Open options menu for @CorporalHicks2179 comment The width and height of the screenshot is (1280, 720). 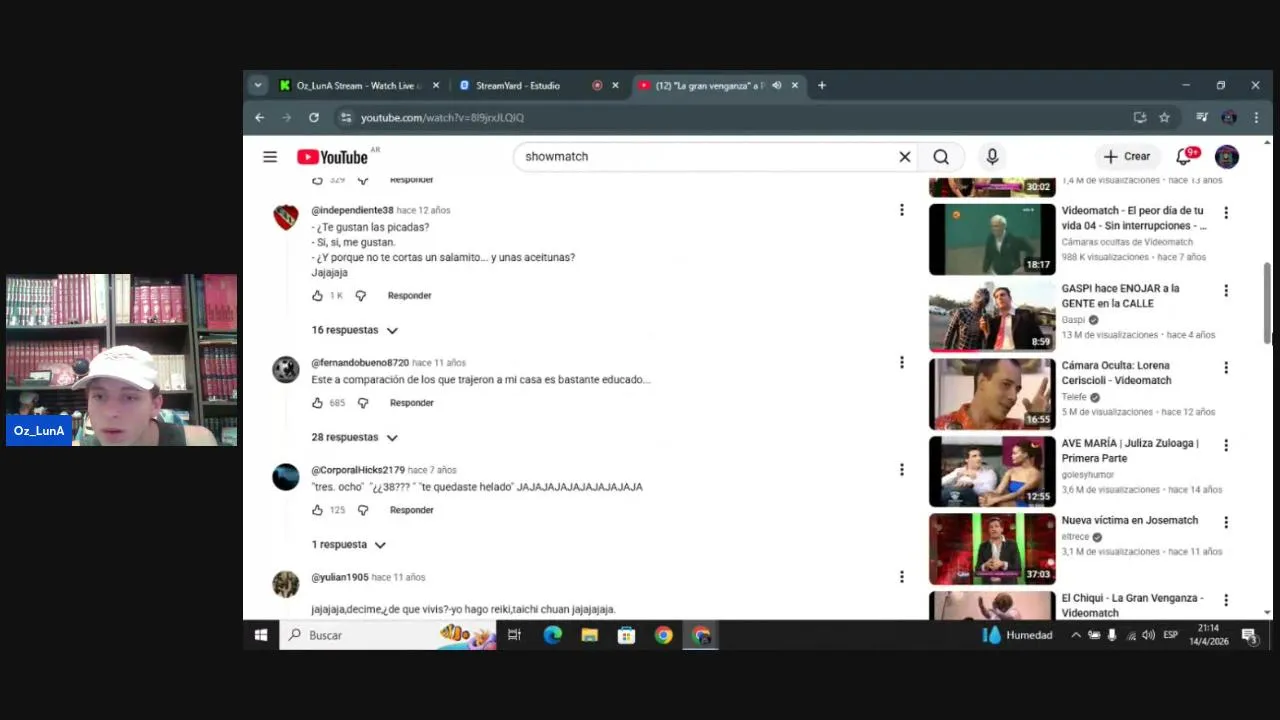click(901, 469)
